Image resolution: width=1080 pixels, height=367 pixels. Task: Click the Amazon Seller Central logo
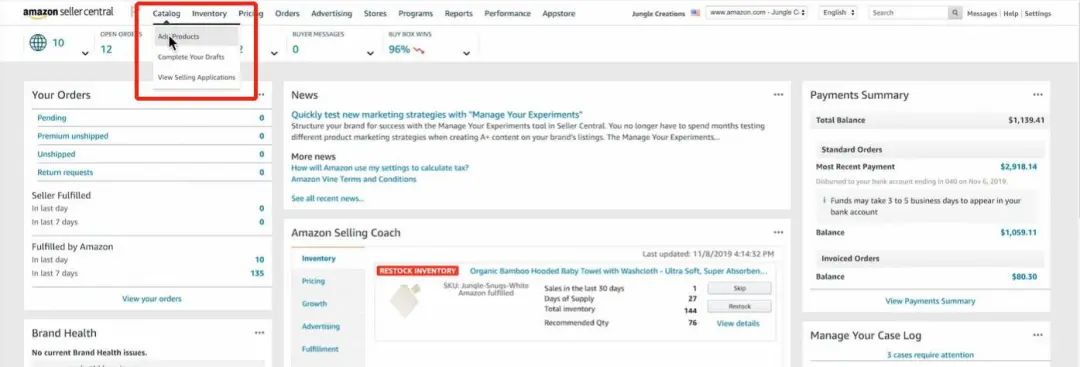coord(68,12)
